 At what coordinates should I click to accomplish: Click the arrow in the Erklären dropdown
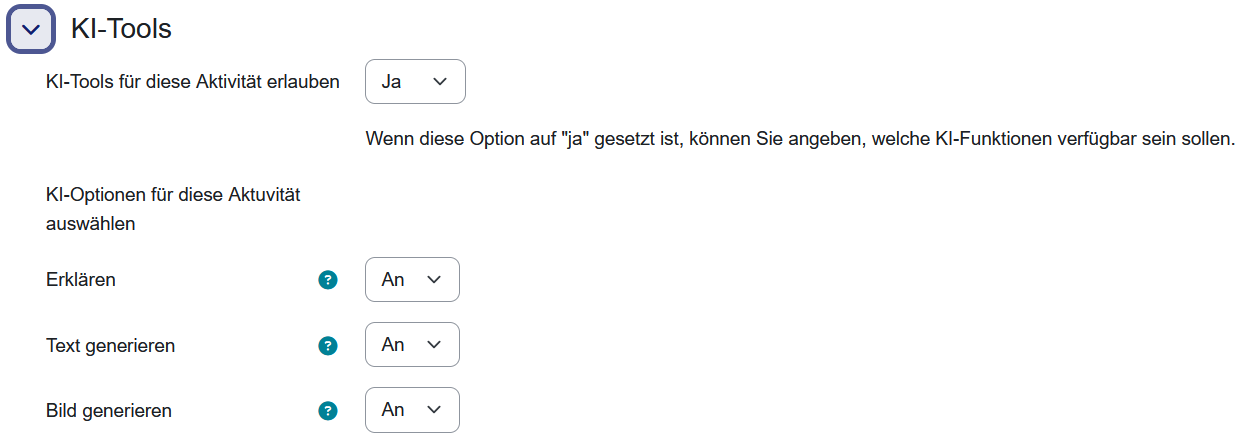[x=434, y=280]
